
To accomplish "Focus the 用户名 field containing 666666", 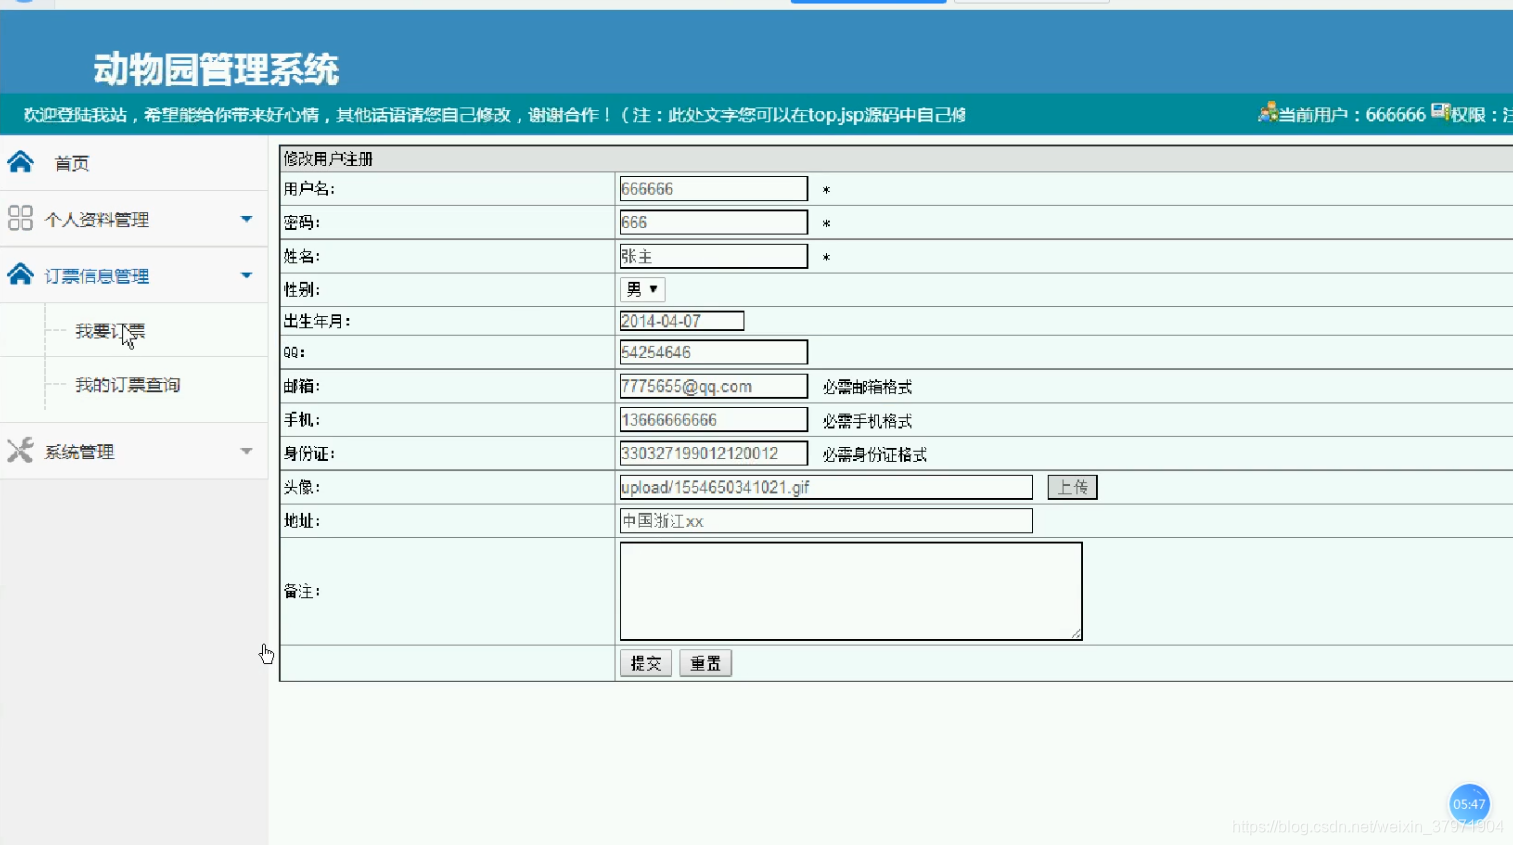I will [713, 189].
